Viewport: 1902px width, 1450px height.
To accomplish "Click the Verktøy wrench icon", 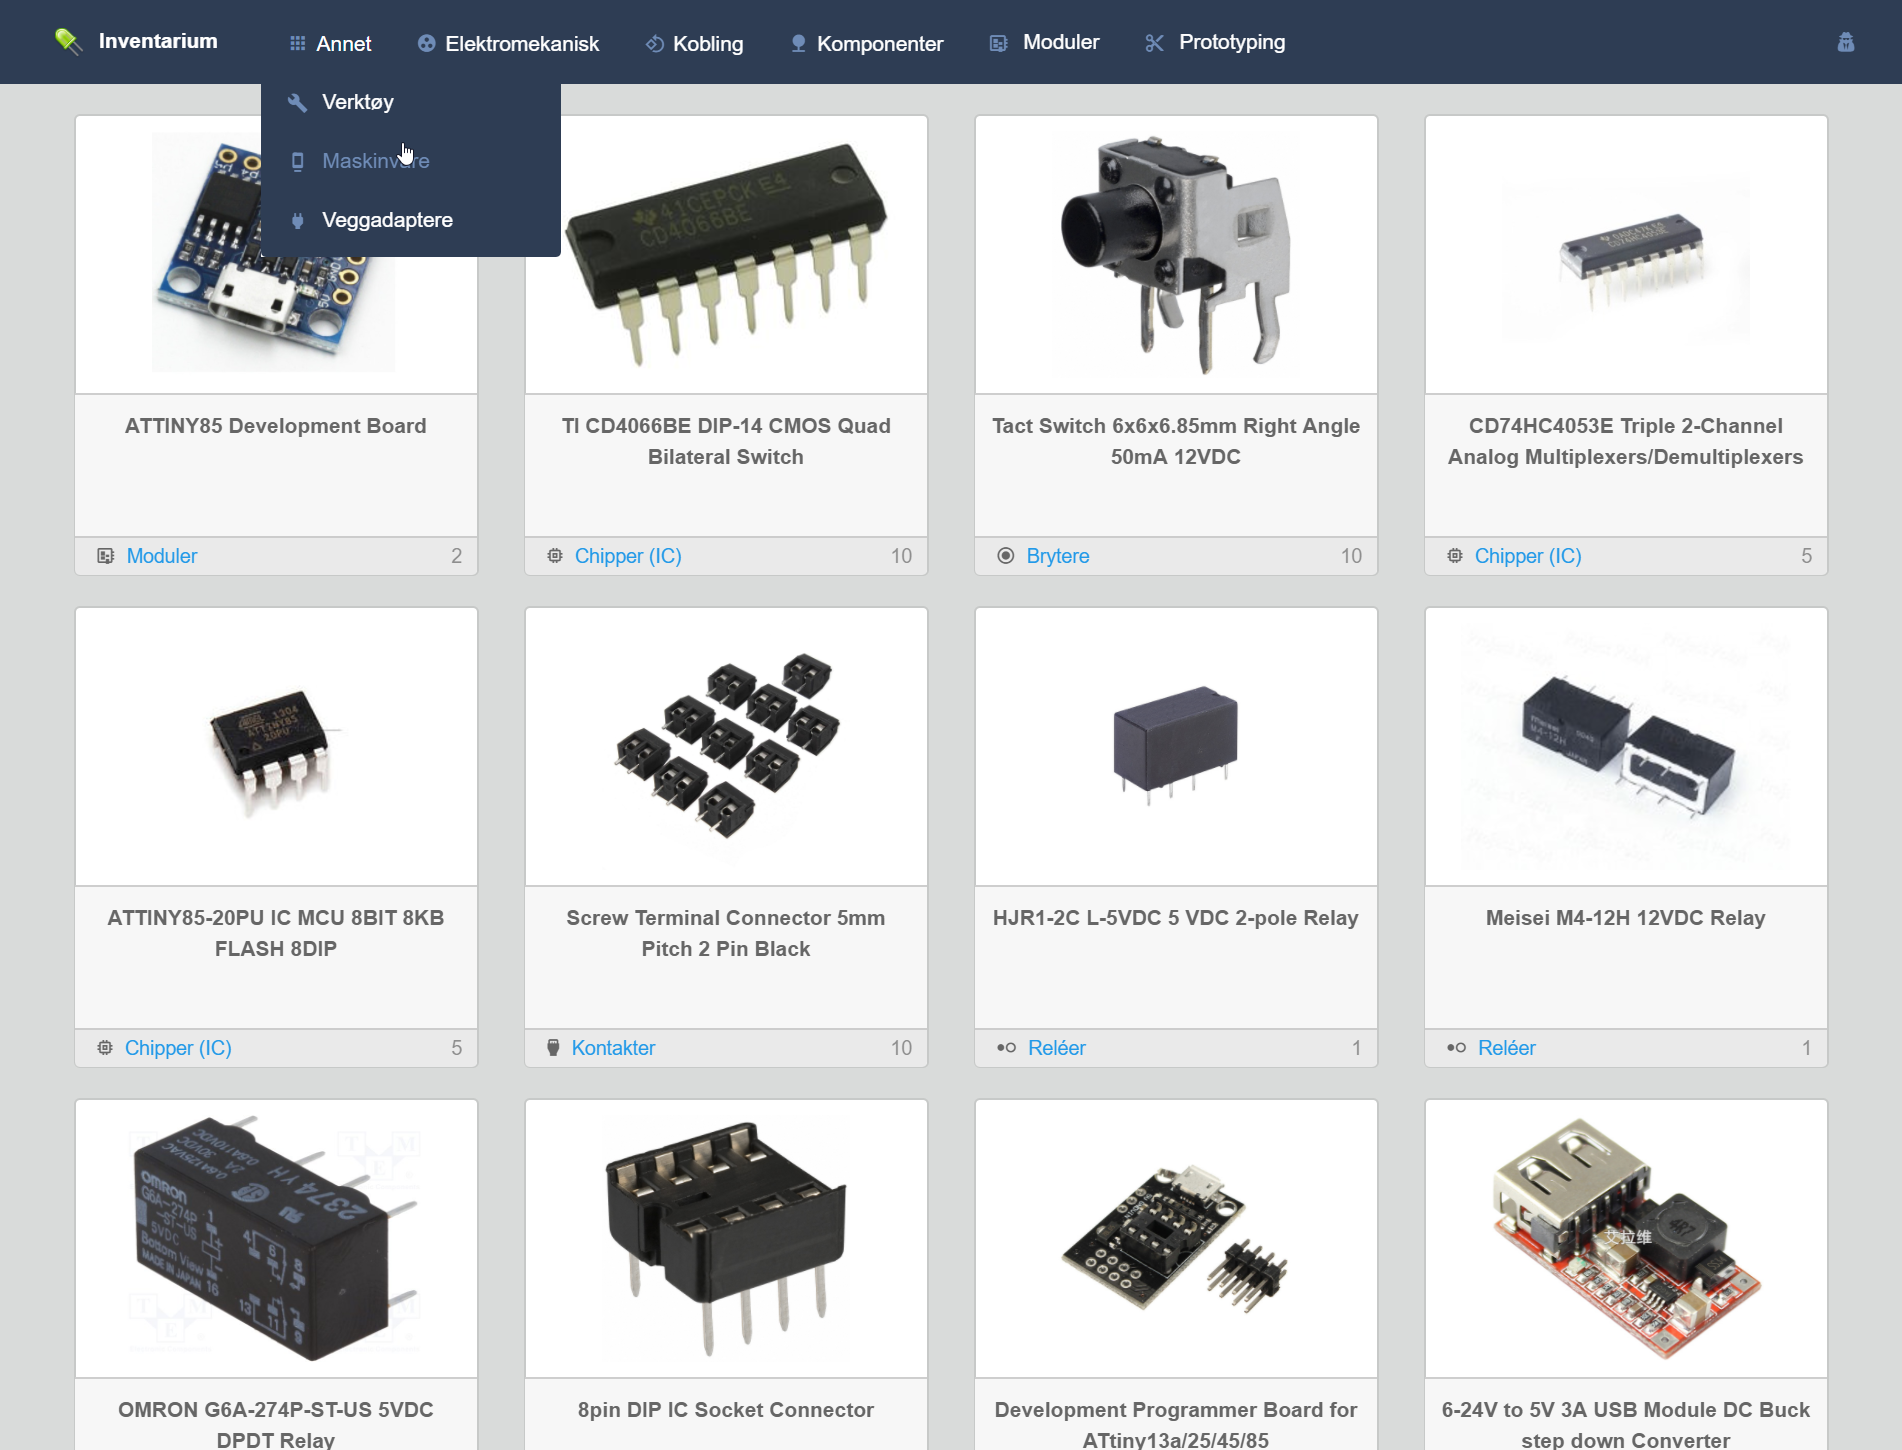I will click(297, 102).
